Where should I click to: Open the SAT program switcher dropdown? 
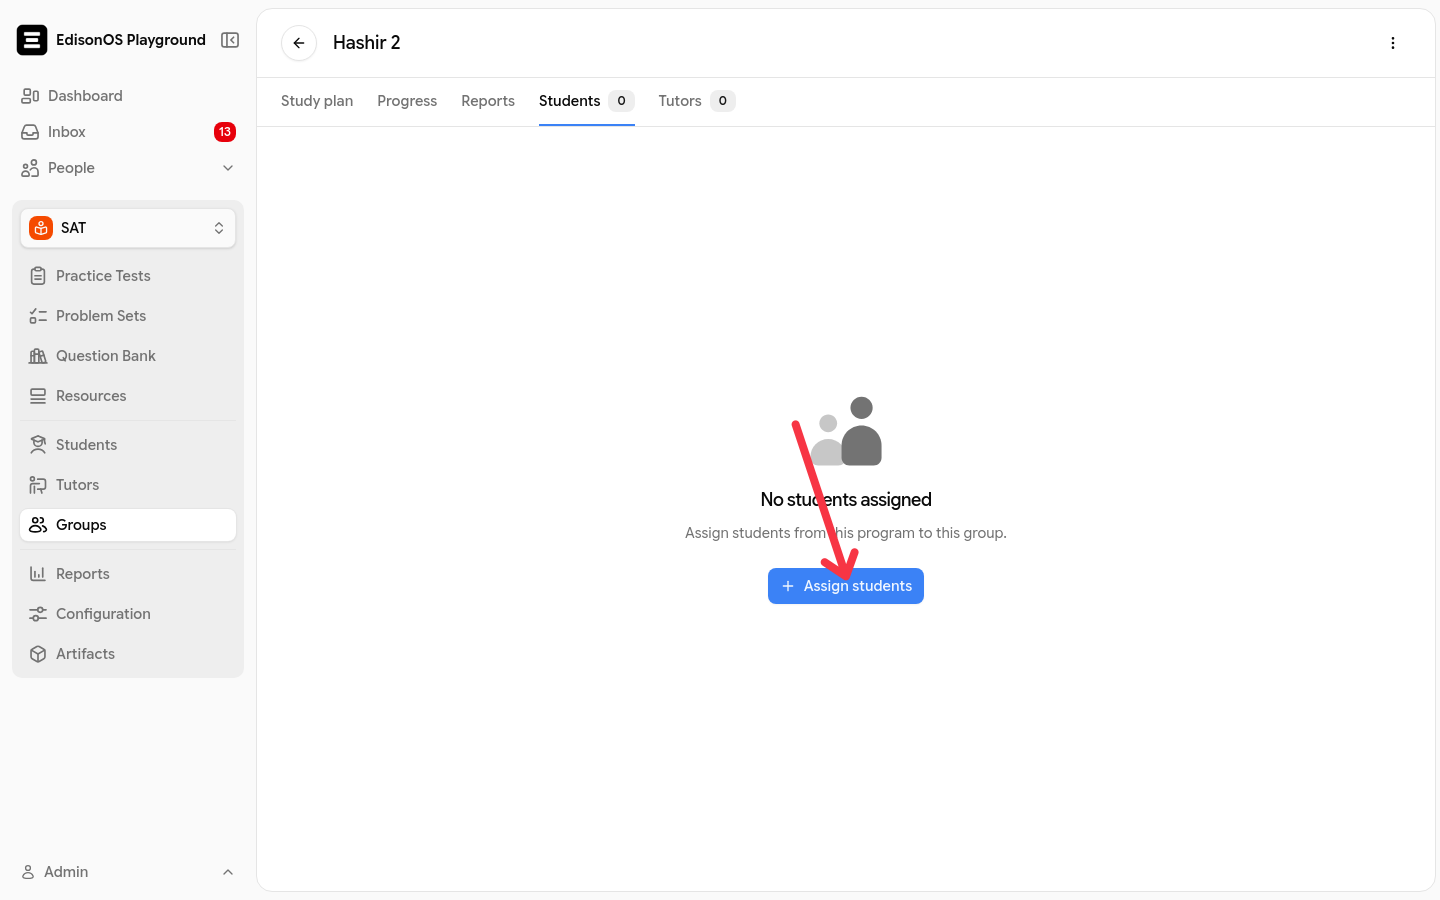pyautogui.click(x=128, y=228)
